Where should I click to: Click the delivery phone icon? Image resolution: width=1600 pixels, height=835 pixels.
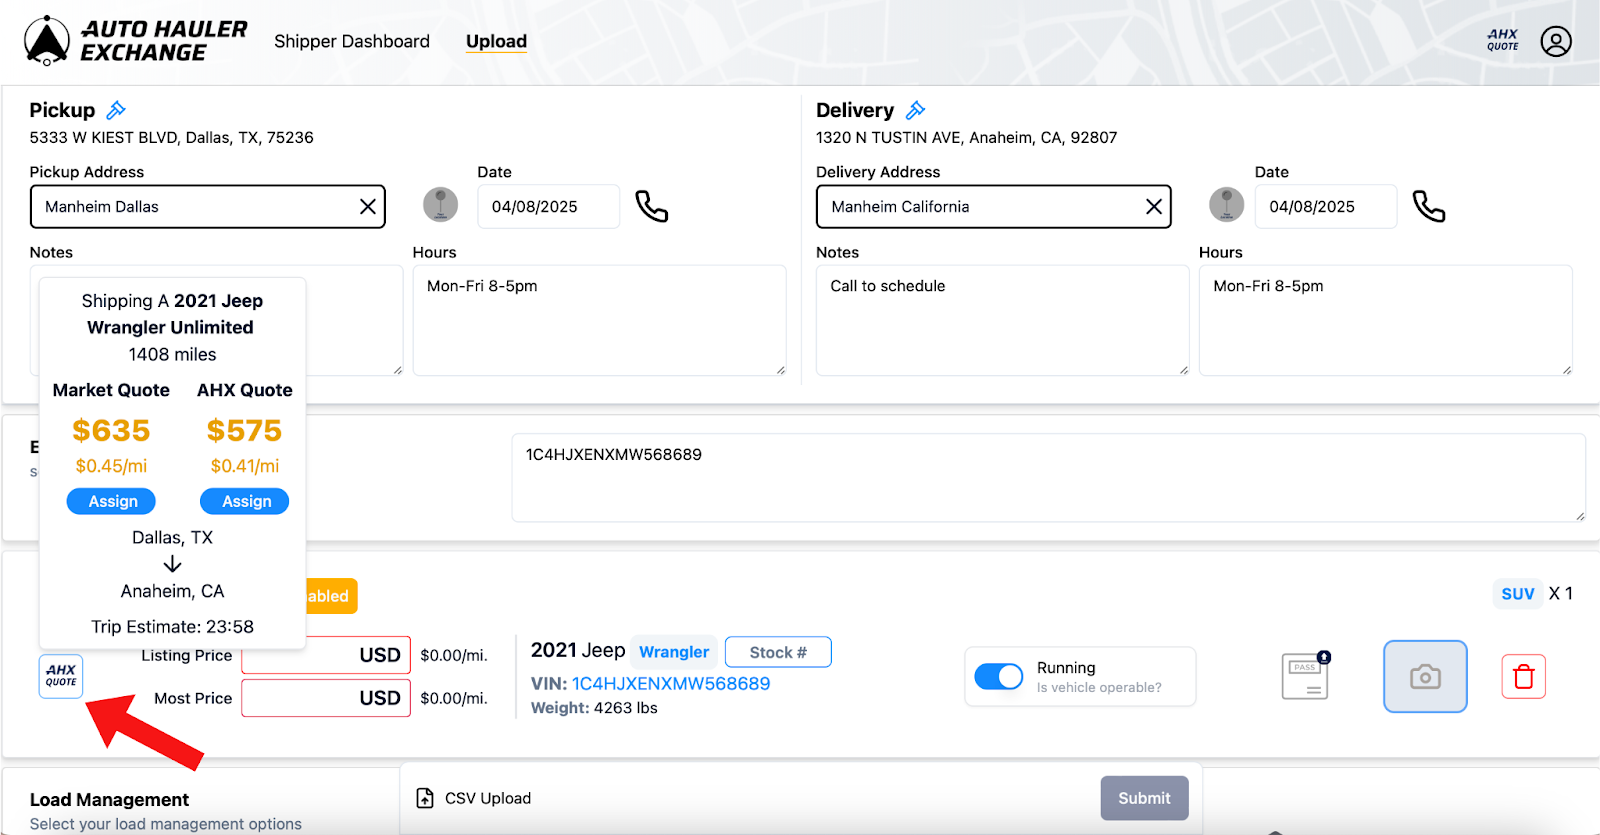(x=1429, y=206)
